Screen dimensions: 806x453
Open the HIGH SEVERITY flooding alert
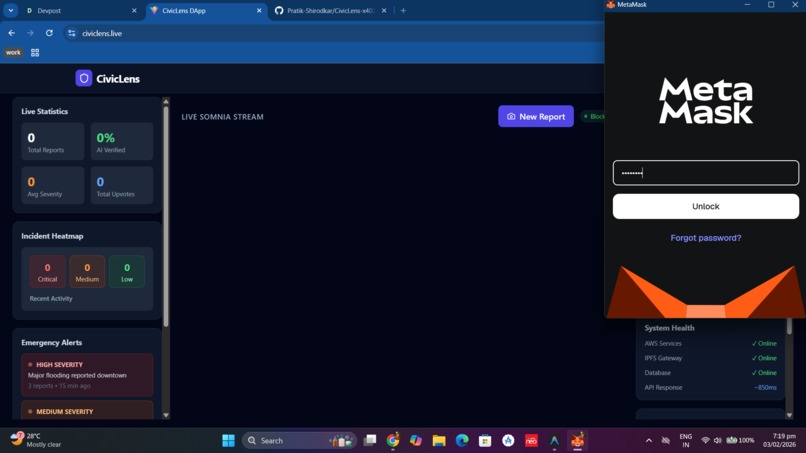click(x=87, y=375)
